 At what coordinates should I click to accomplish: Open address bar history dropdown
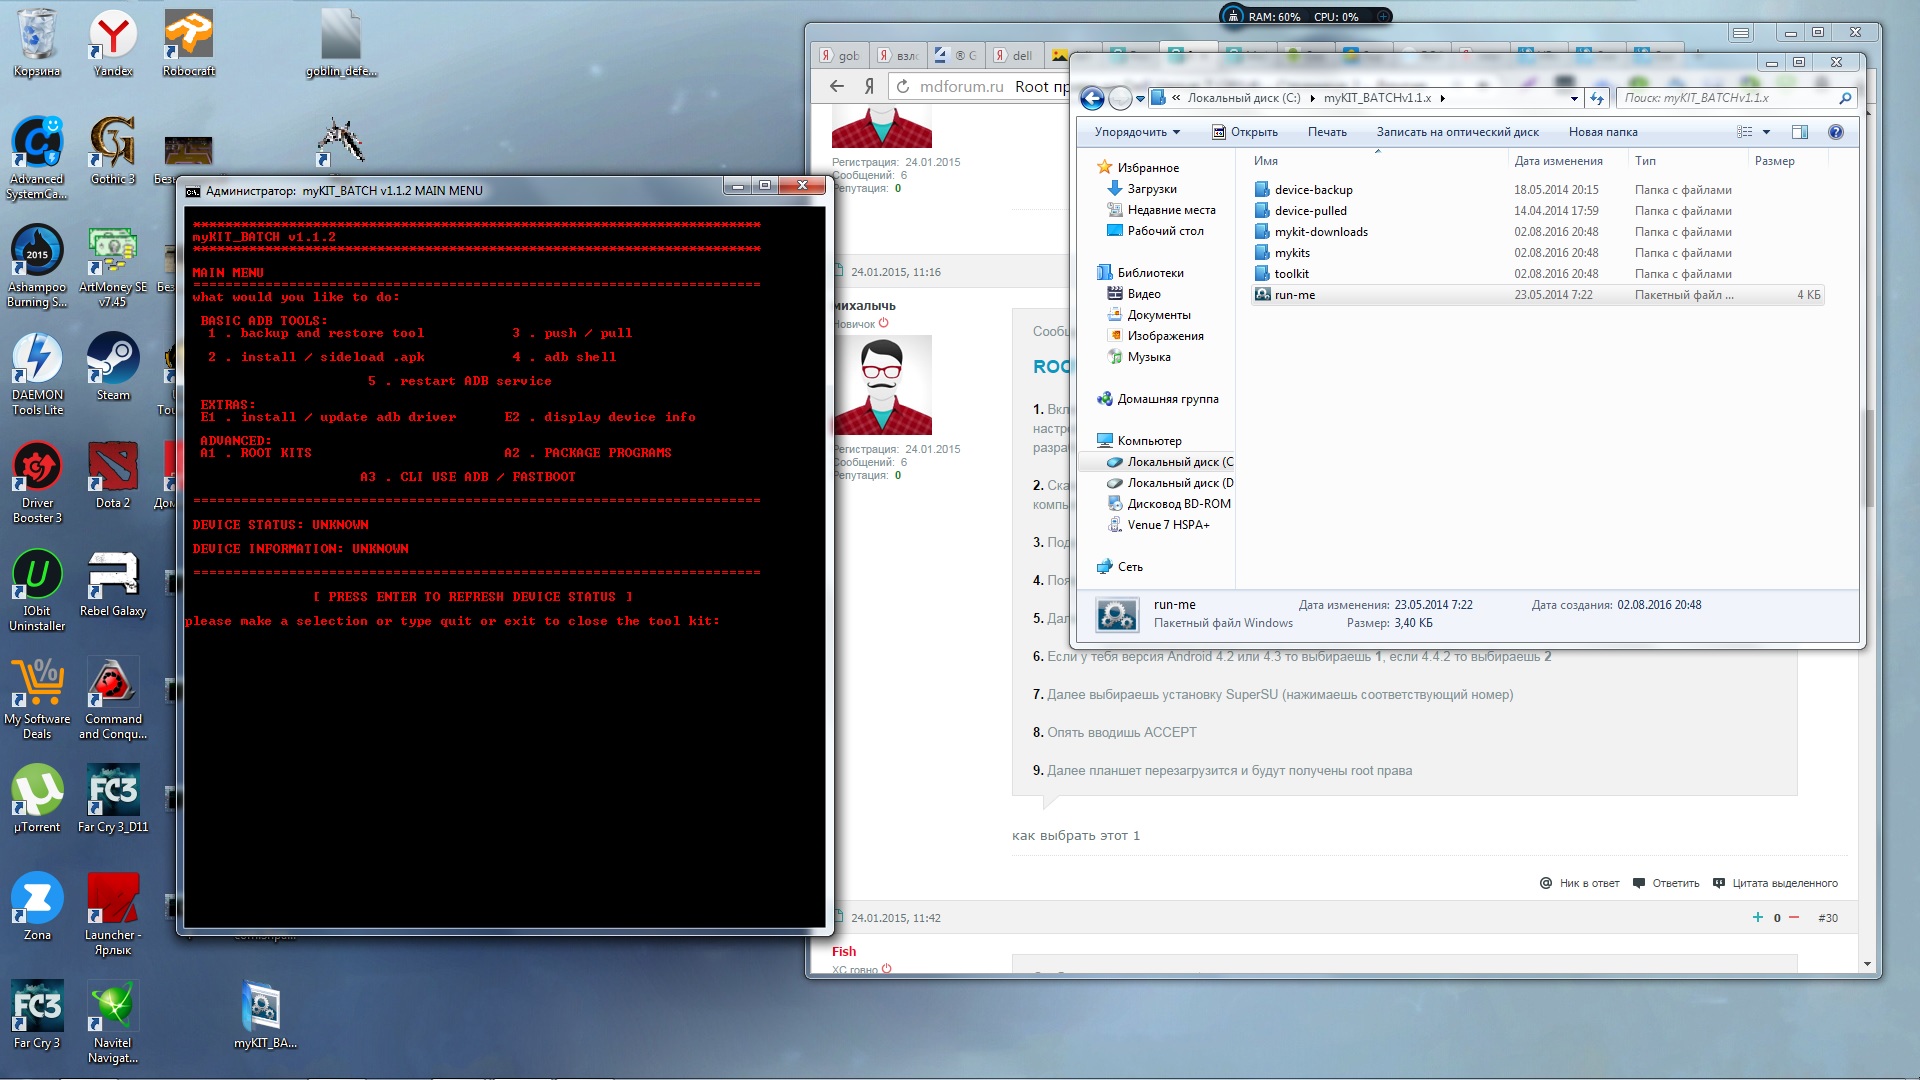(1574, 98)
